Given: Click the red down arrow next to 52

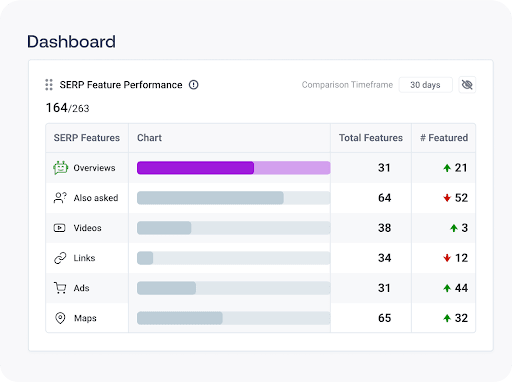Looking at the screenshot, I should click(447, 198).
